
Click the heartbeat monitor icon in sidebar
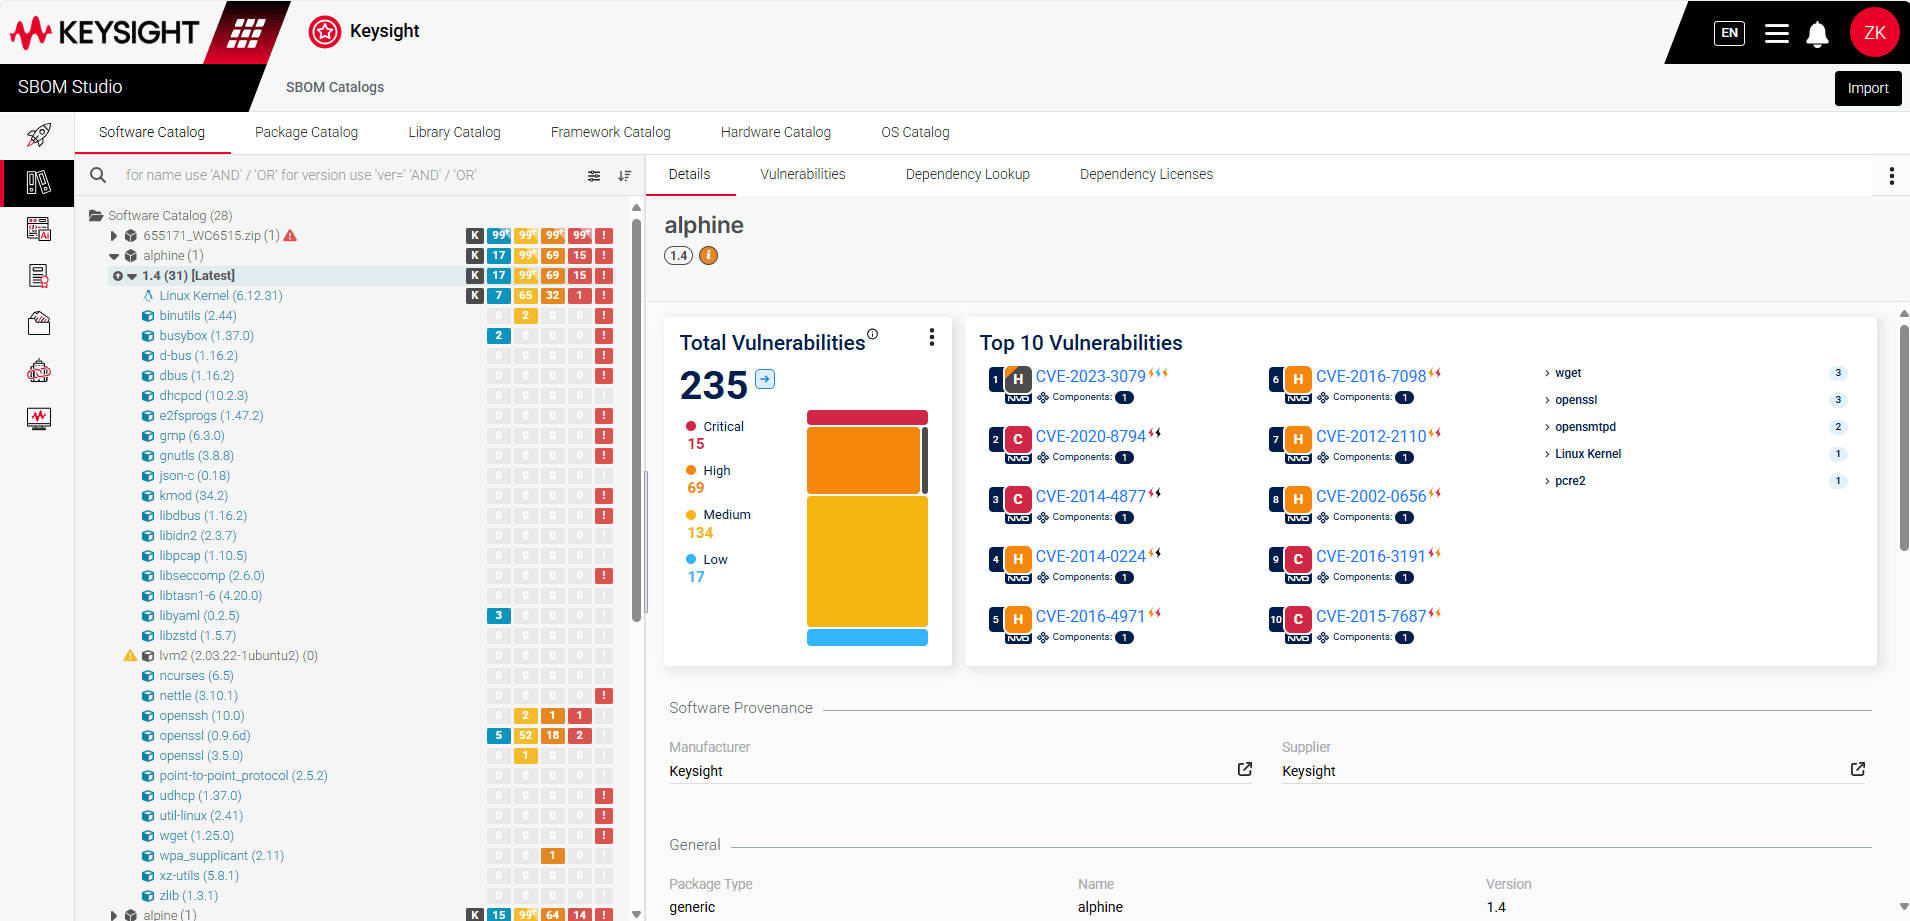point(38,418)
